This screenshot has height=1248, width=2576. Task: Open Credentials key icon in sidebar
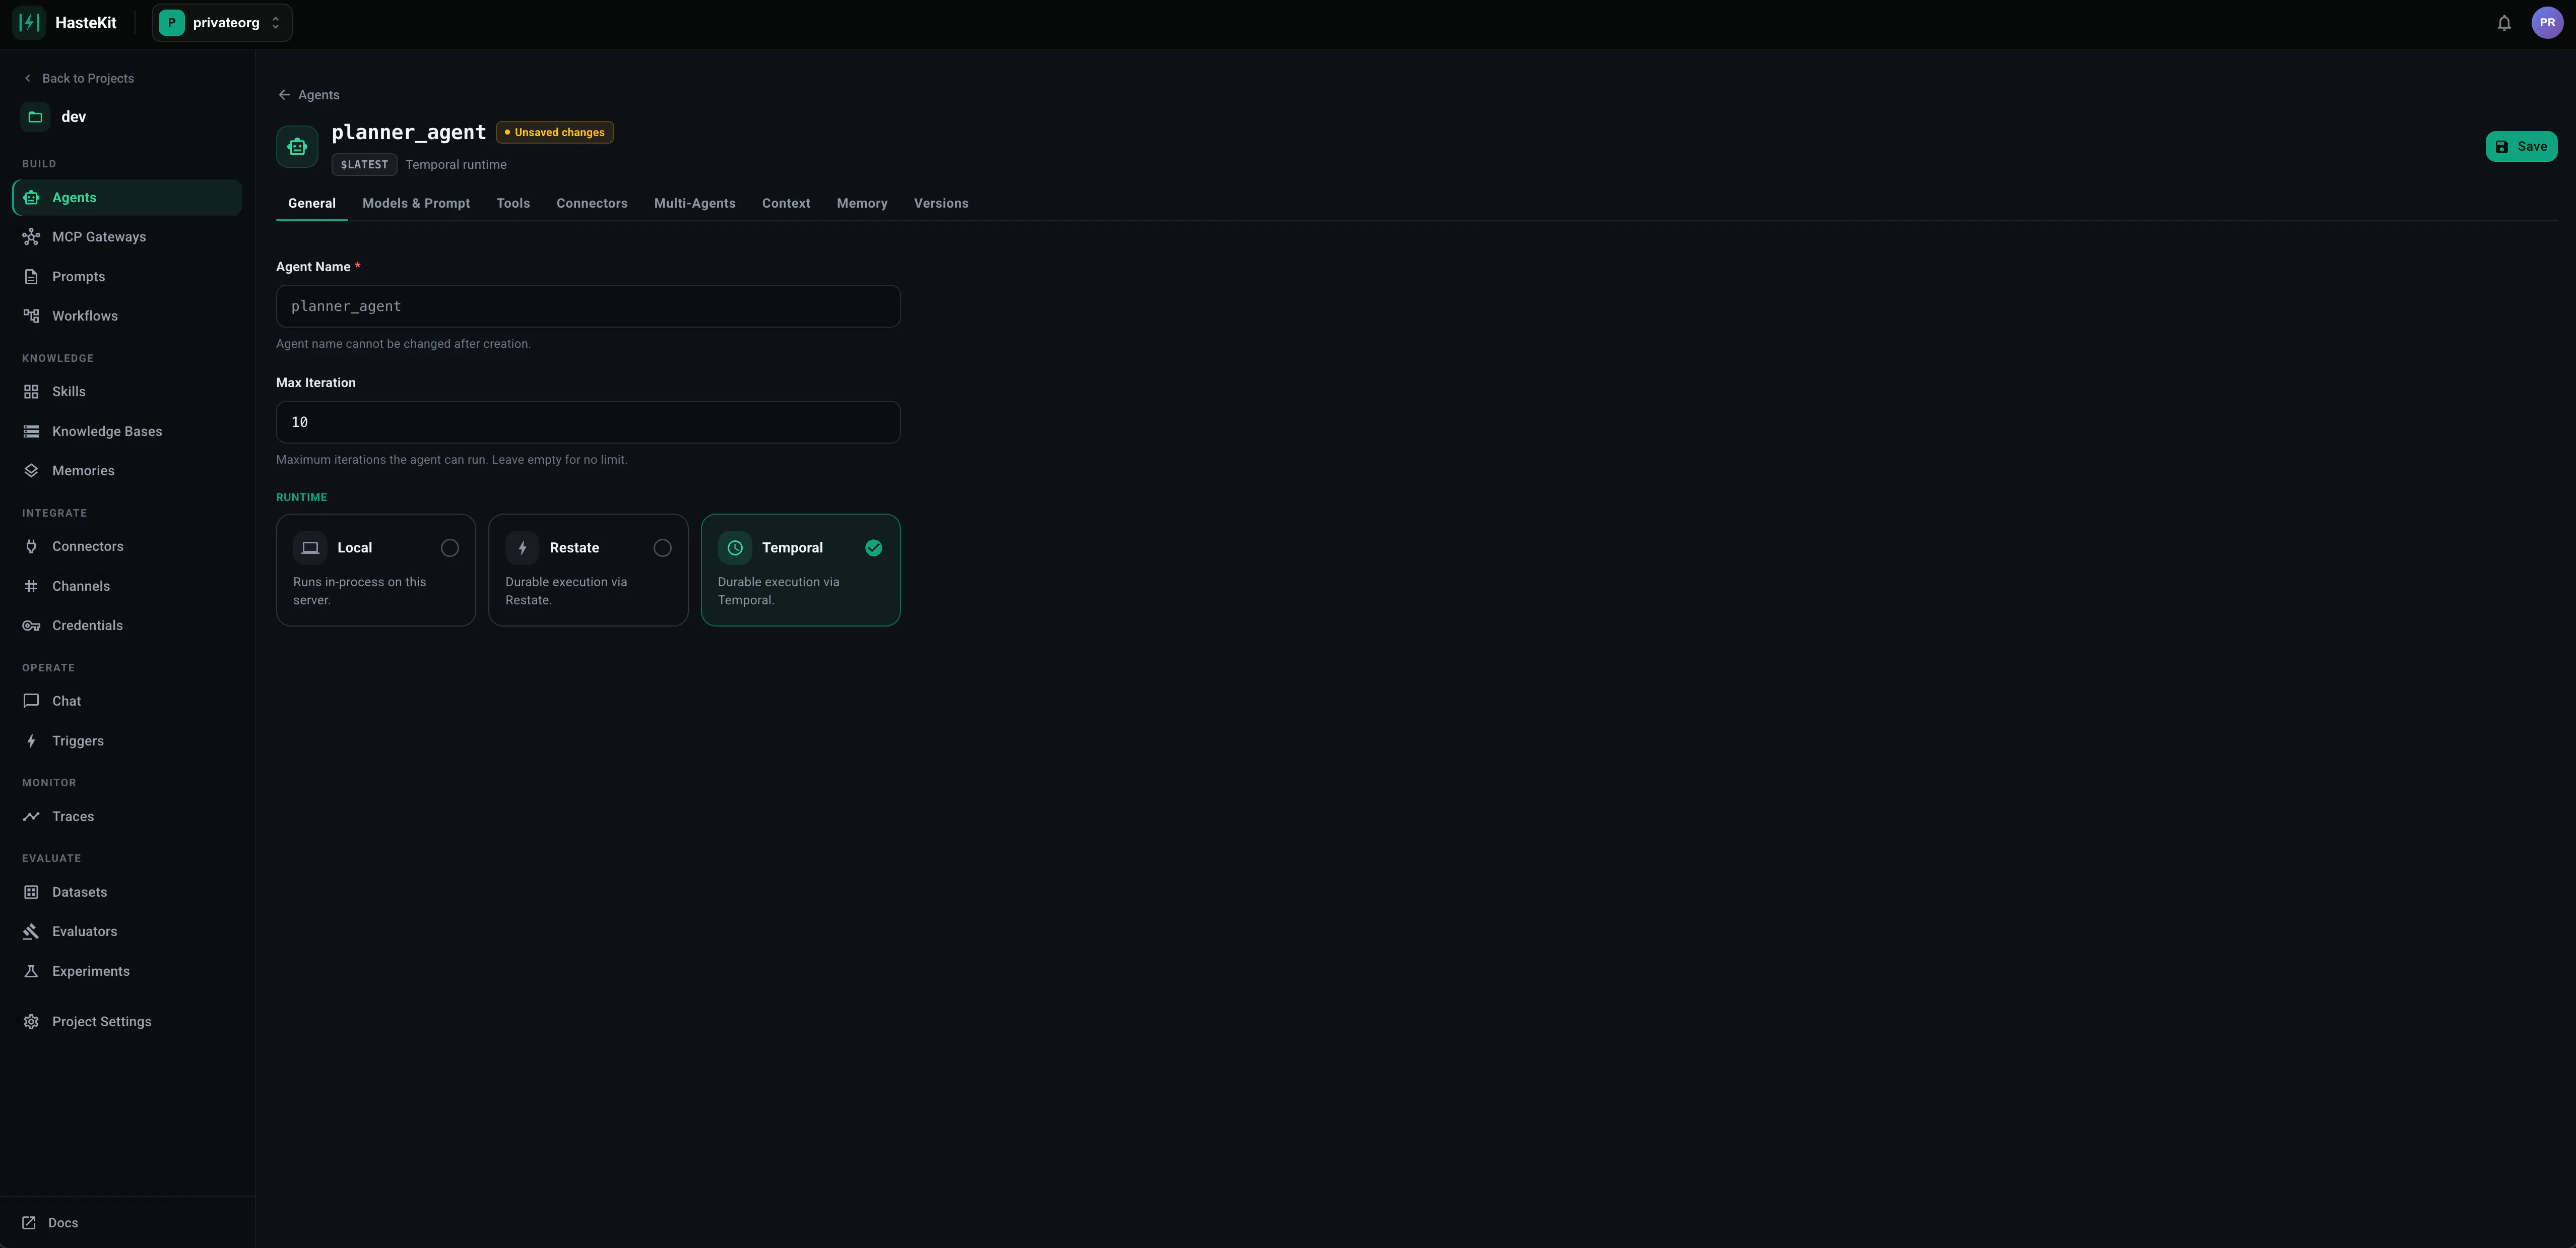click(x=31, y=626)
